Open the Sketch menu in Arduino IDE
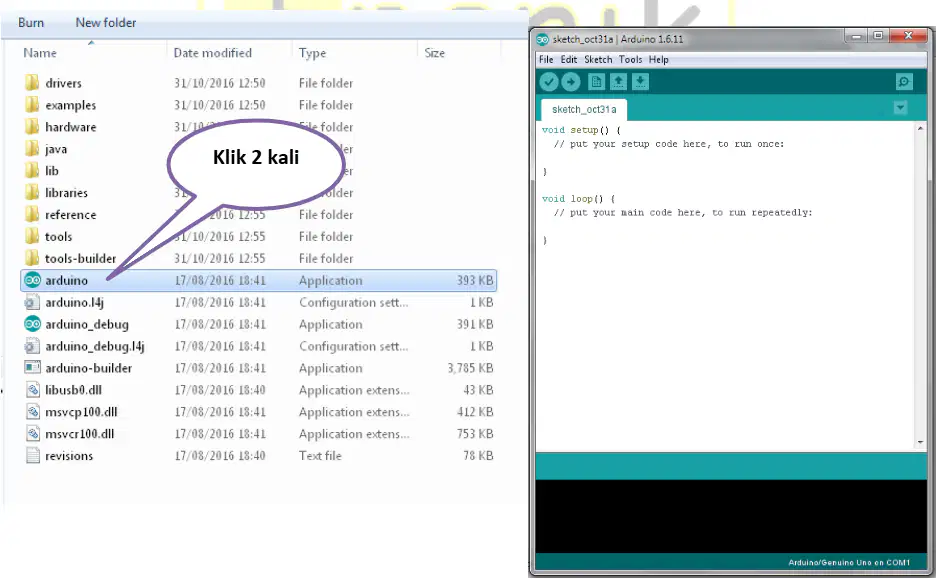This screenshot has width=937, height=579. 598,60
